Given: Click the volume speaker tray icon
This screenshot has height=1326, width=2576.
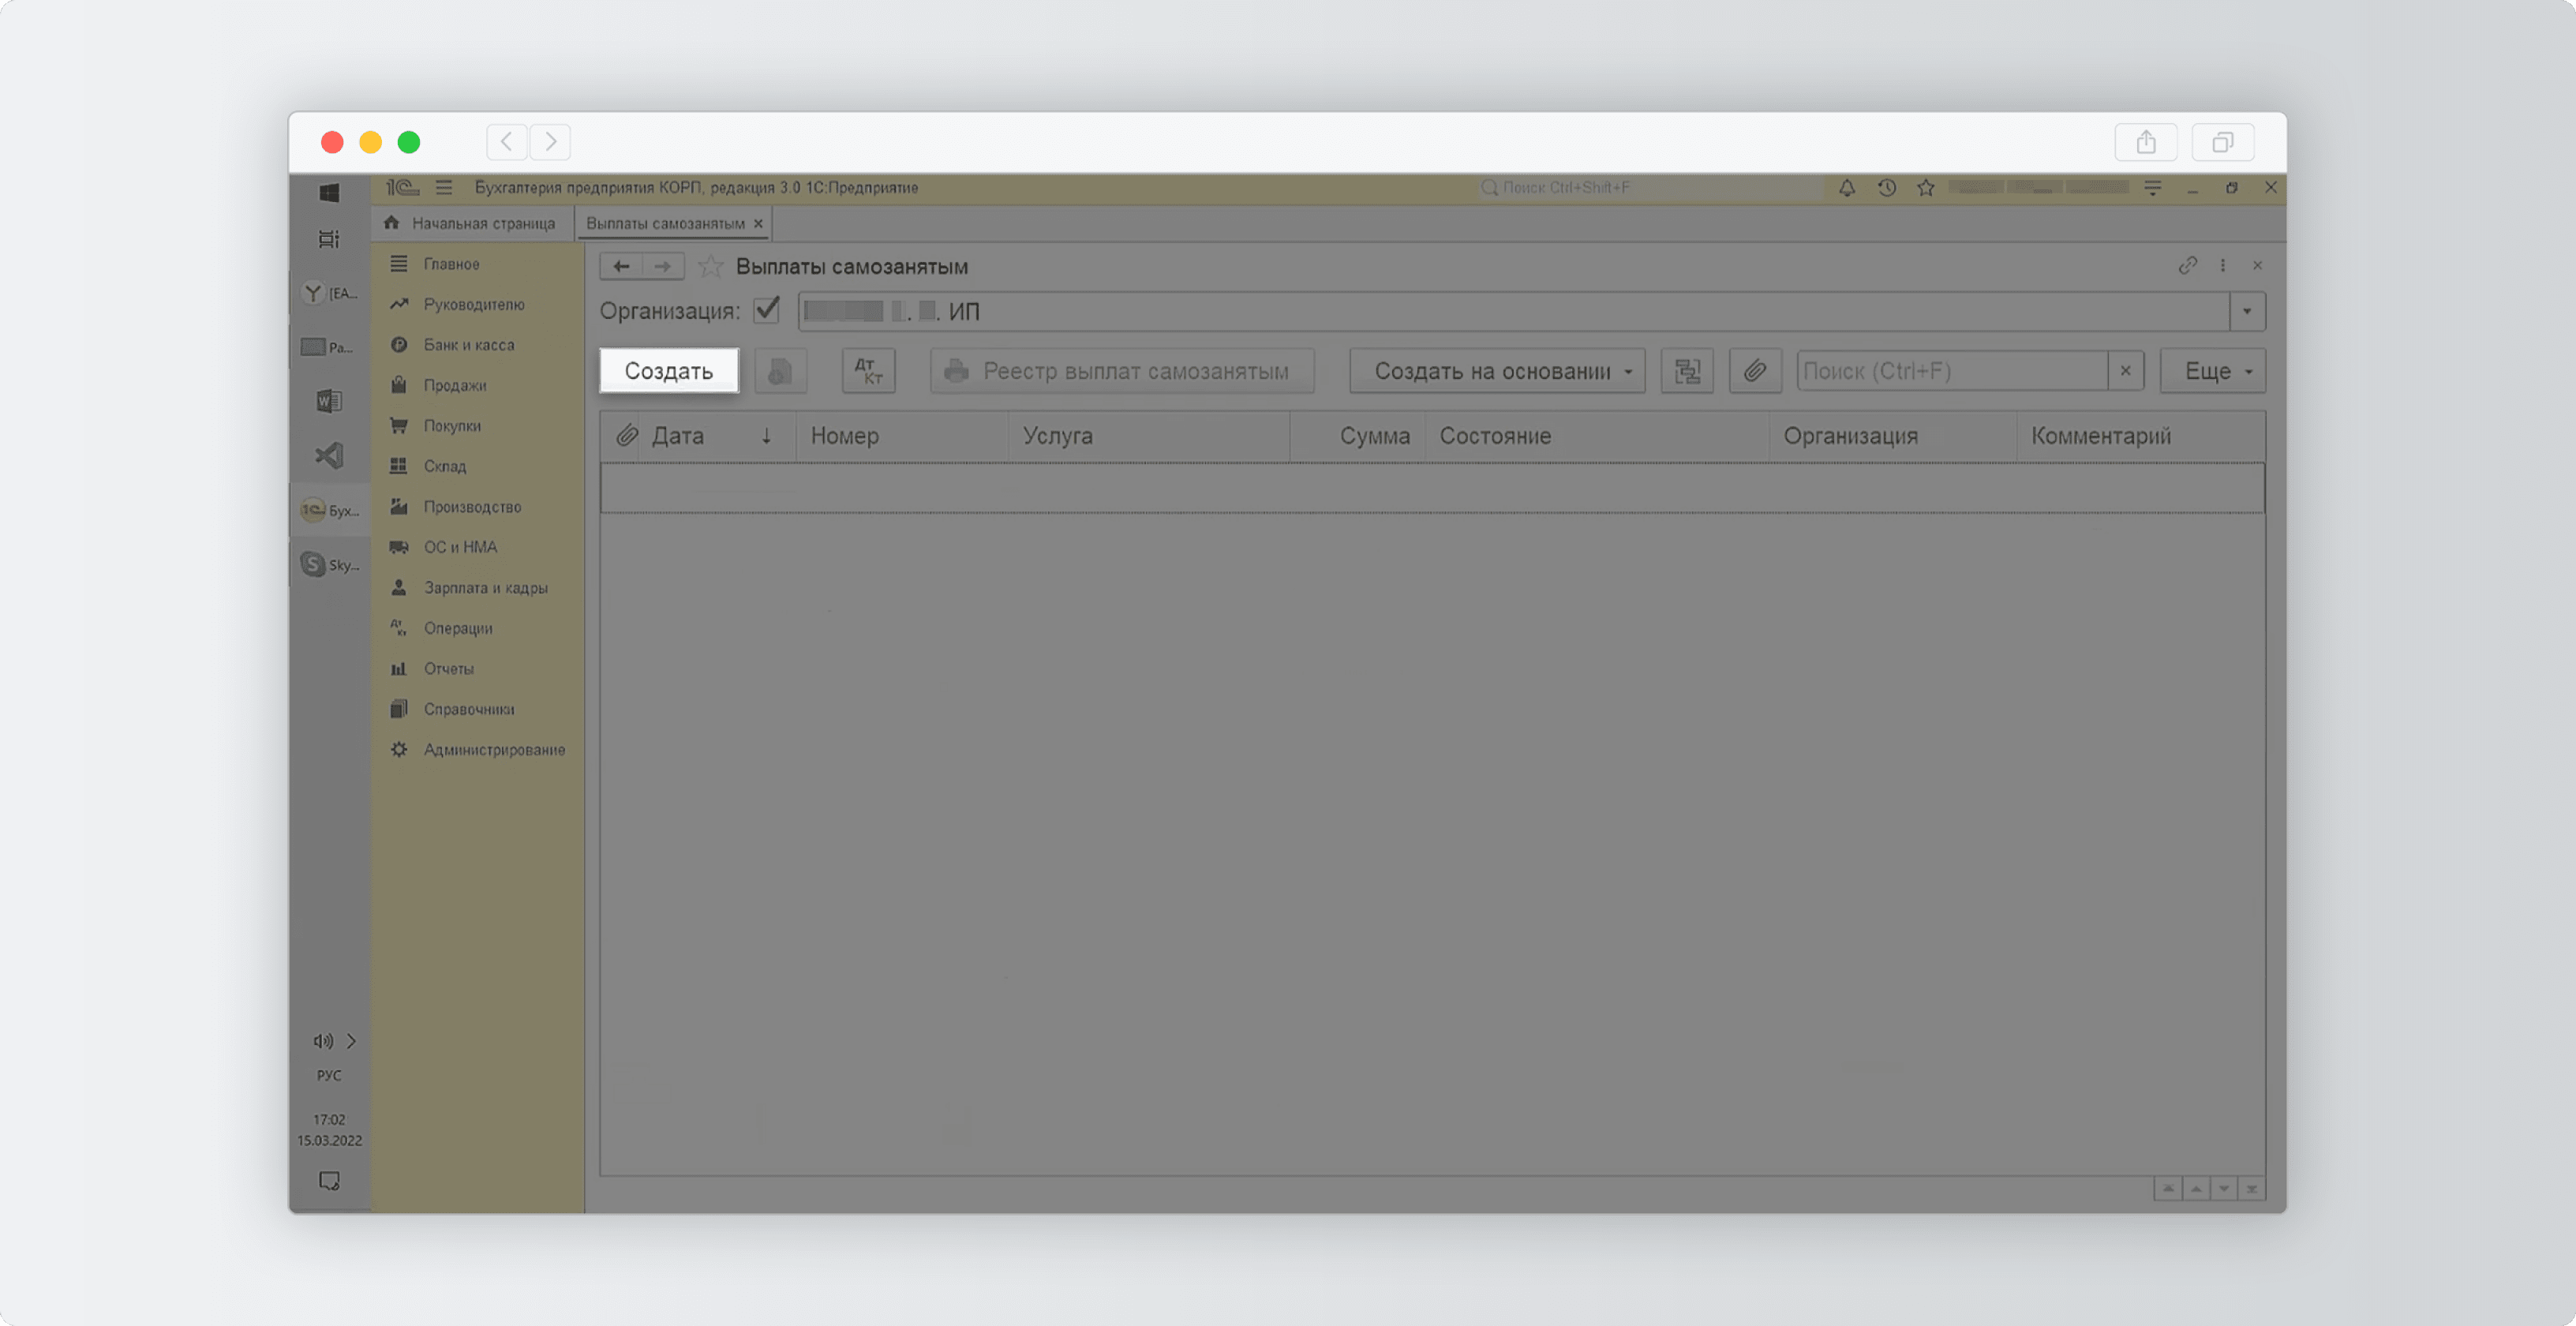Looking at the screenshot, I should click(x=322, y=1041).
